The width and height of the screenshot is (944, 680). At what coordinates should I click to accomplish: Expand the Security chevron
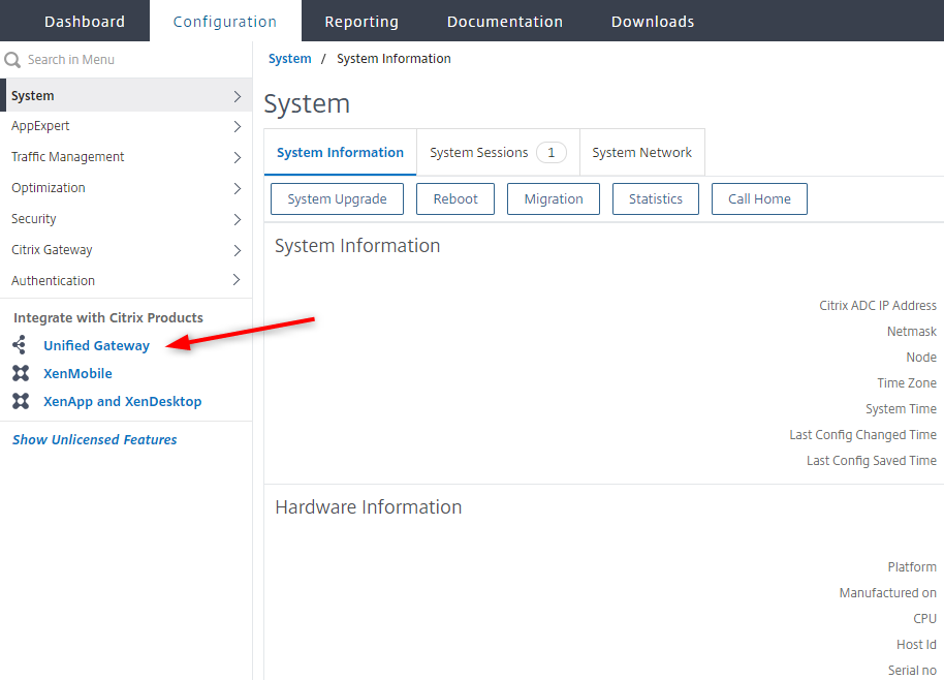pos(237,219)
